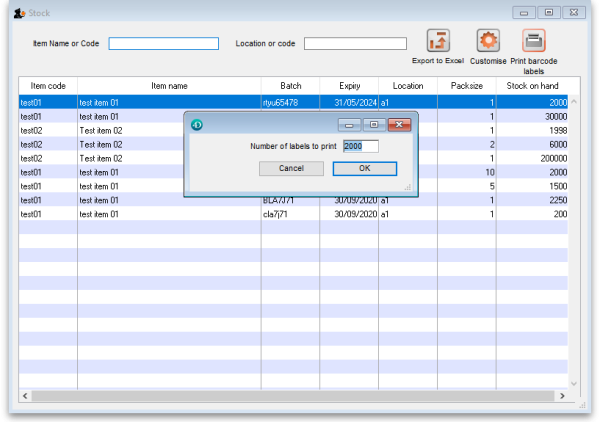This screenshot has width=600, height=422.
Task: Close the label print dialog
Action: click(400, 125)
